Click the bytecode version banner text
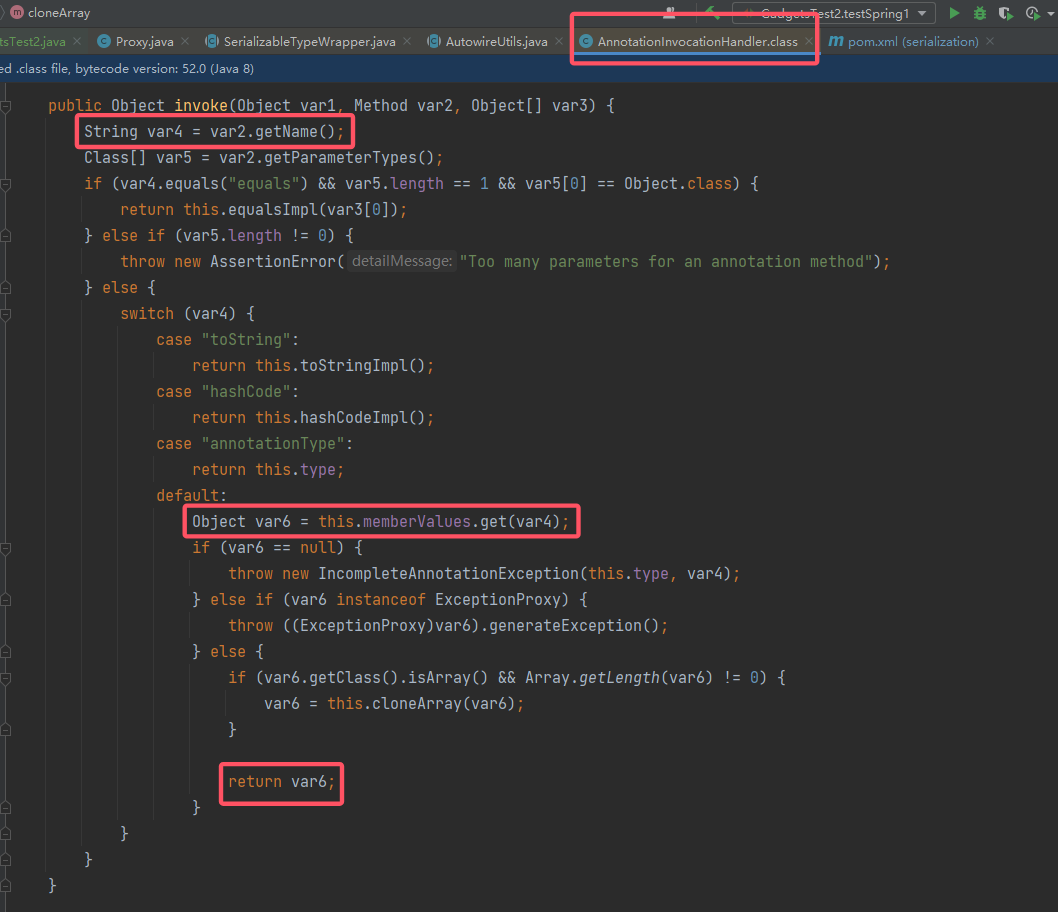 tap(127, 69)
